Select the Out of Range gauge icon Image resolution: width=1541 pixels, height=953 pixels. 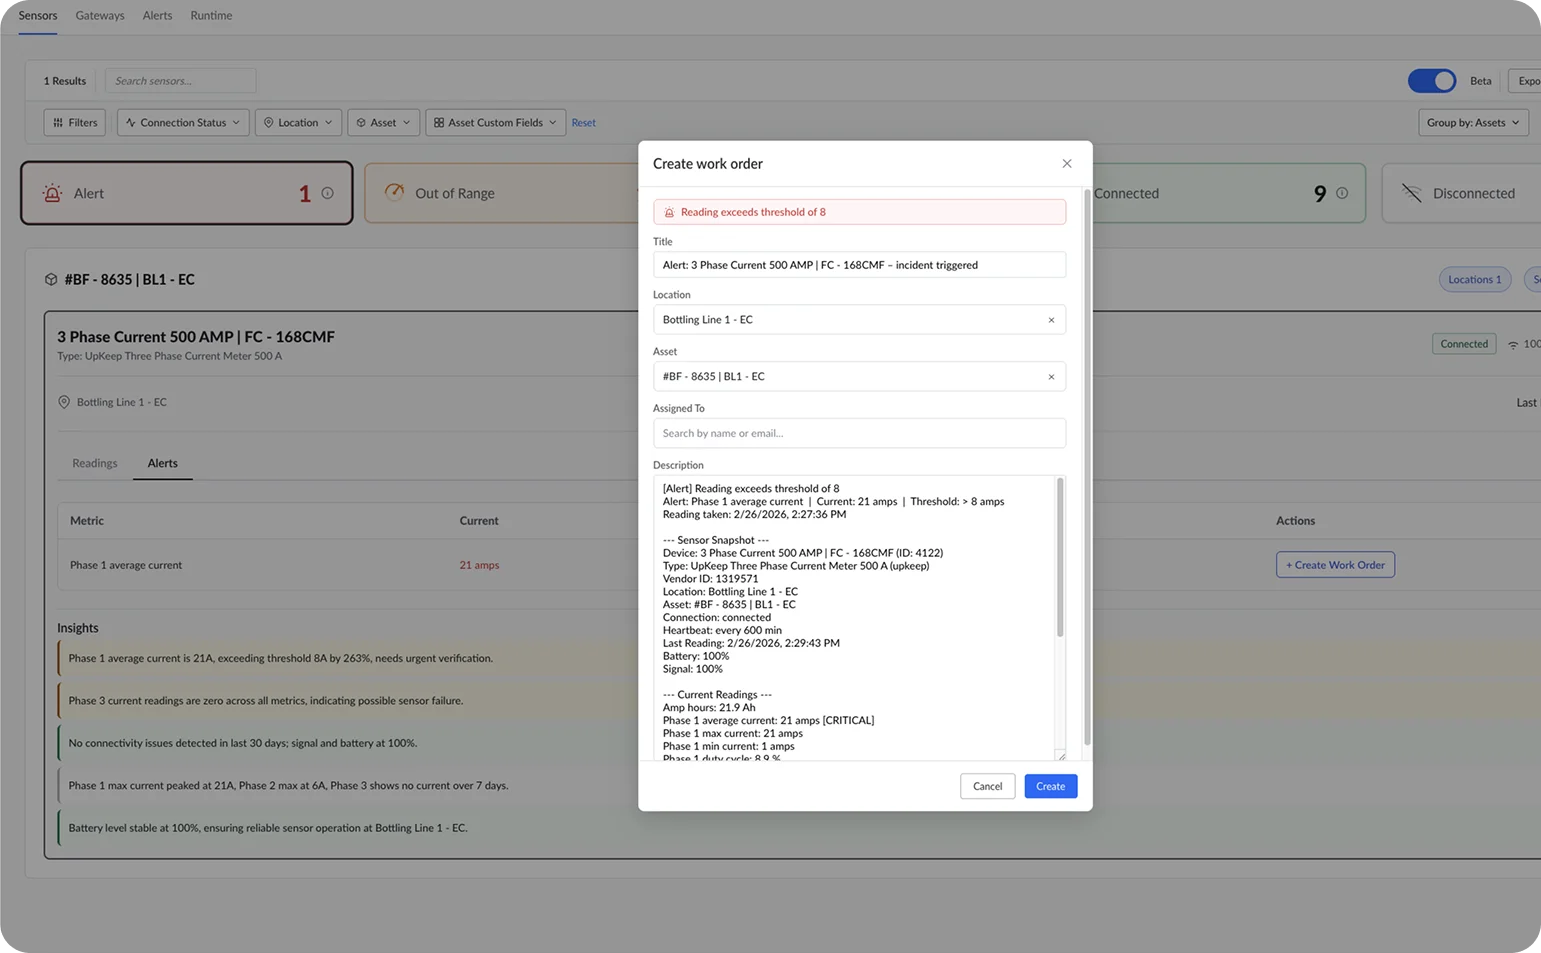click(x=394, y=193)
